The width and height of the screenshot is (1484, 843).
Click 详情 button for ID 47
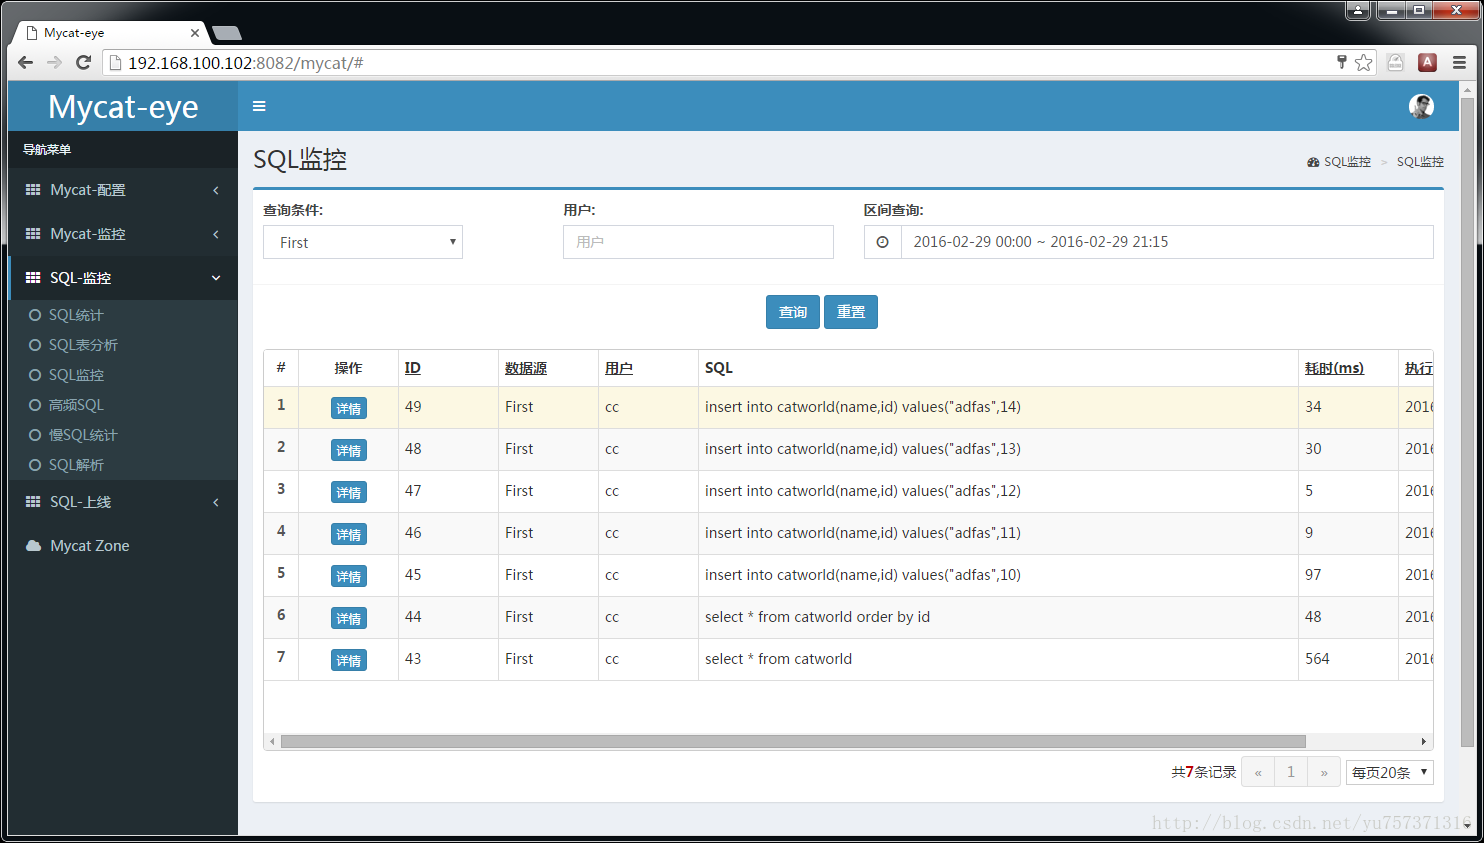pos(349,492)
